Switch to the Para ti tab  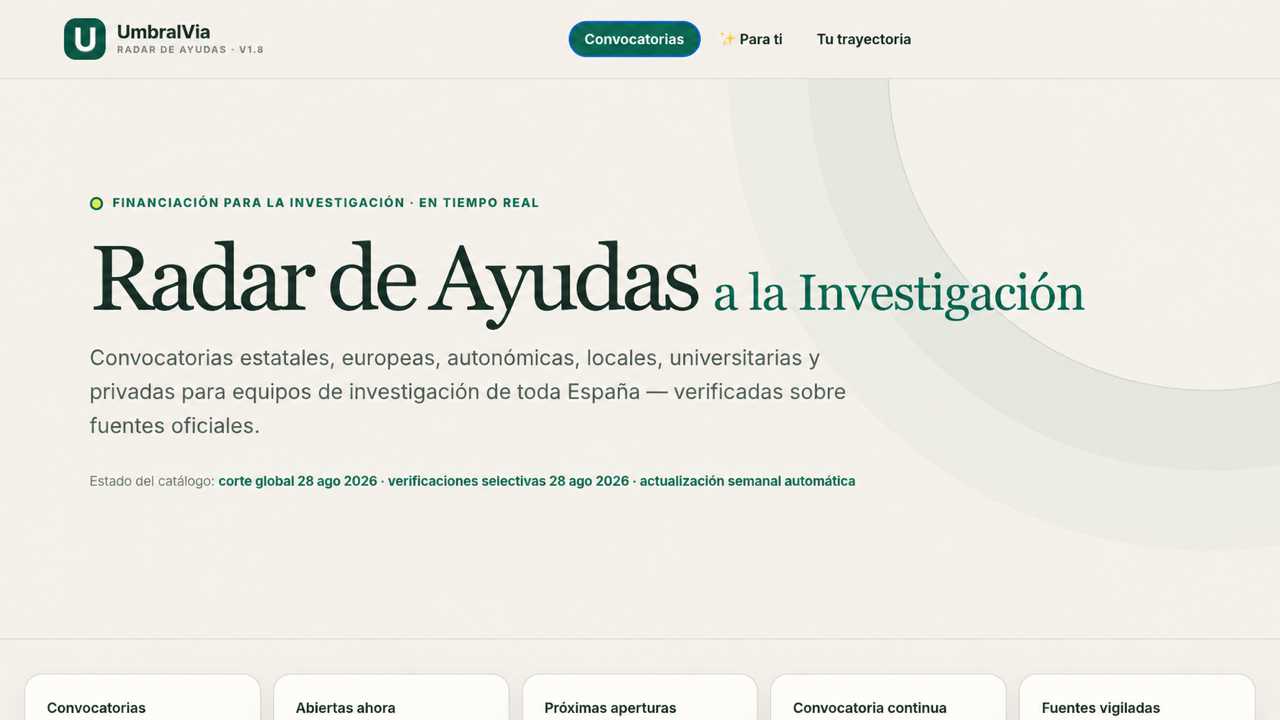tap(751, 39)
